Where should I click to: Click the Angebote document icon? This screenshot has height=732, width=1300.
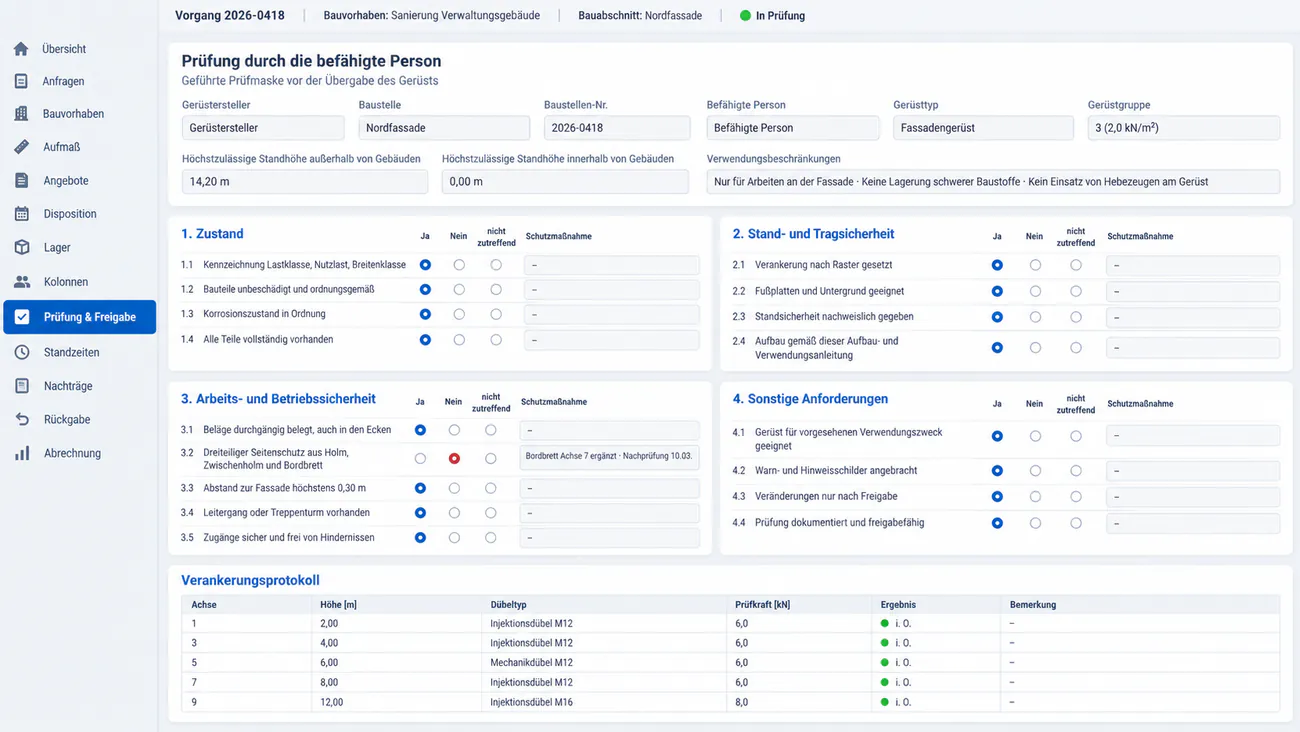pyautogui.click(x=21, y=180)
